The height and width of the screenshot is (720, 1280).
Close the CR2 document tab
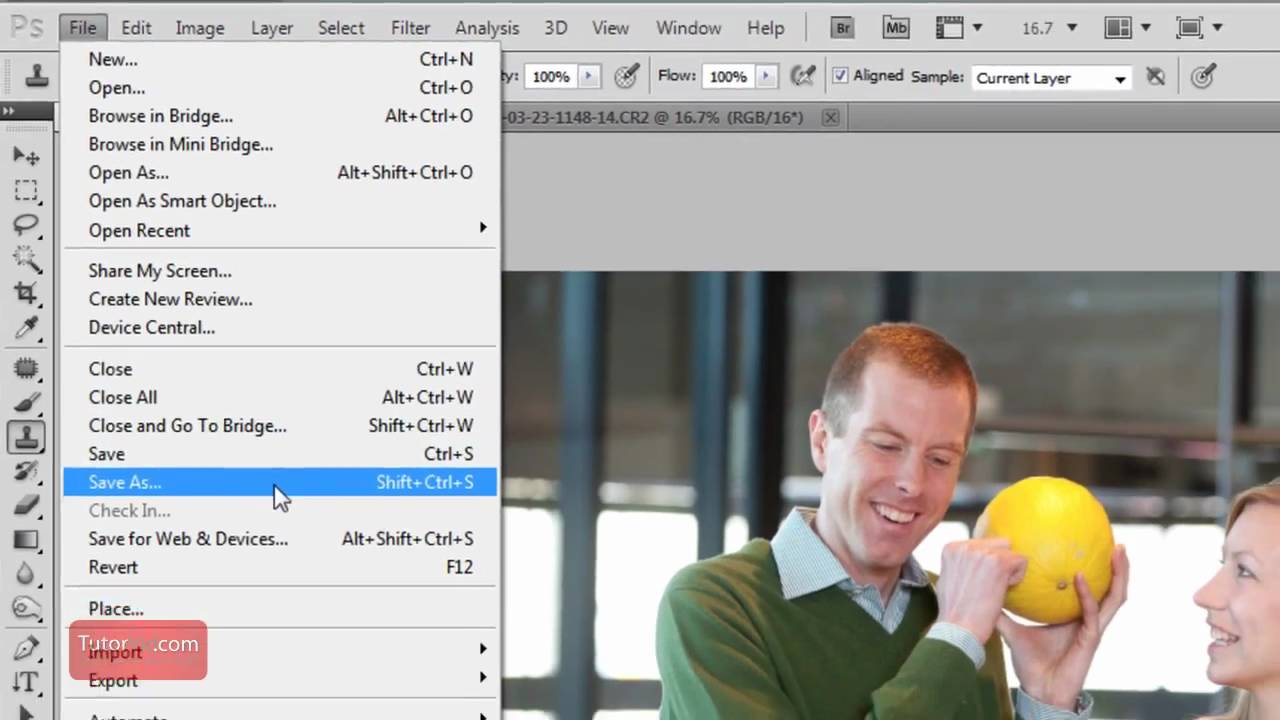tap(830, 117)
